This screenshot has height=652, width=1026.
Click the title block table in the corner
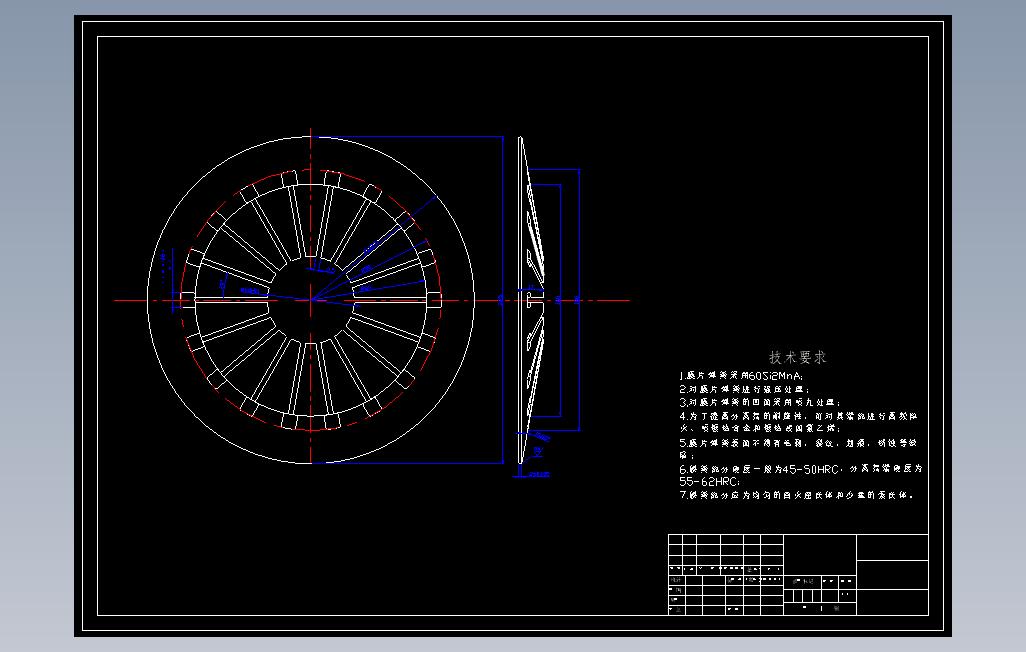point(798,575)
